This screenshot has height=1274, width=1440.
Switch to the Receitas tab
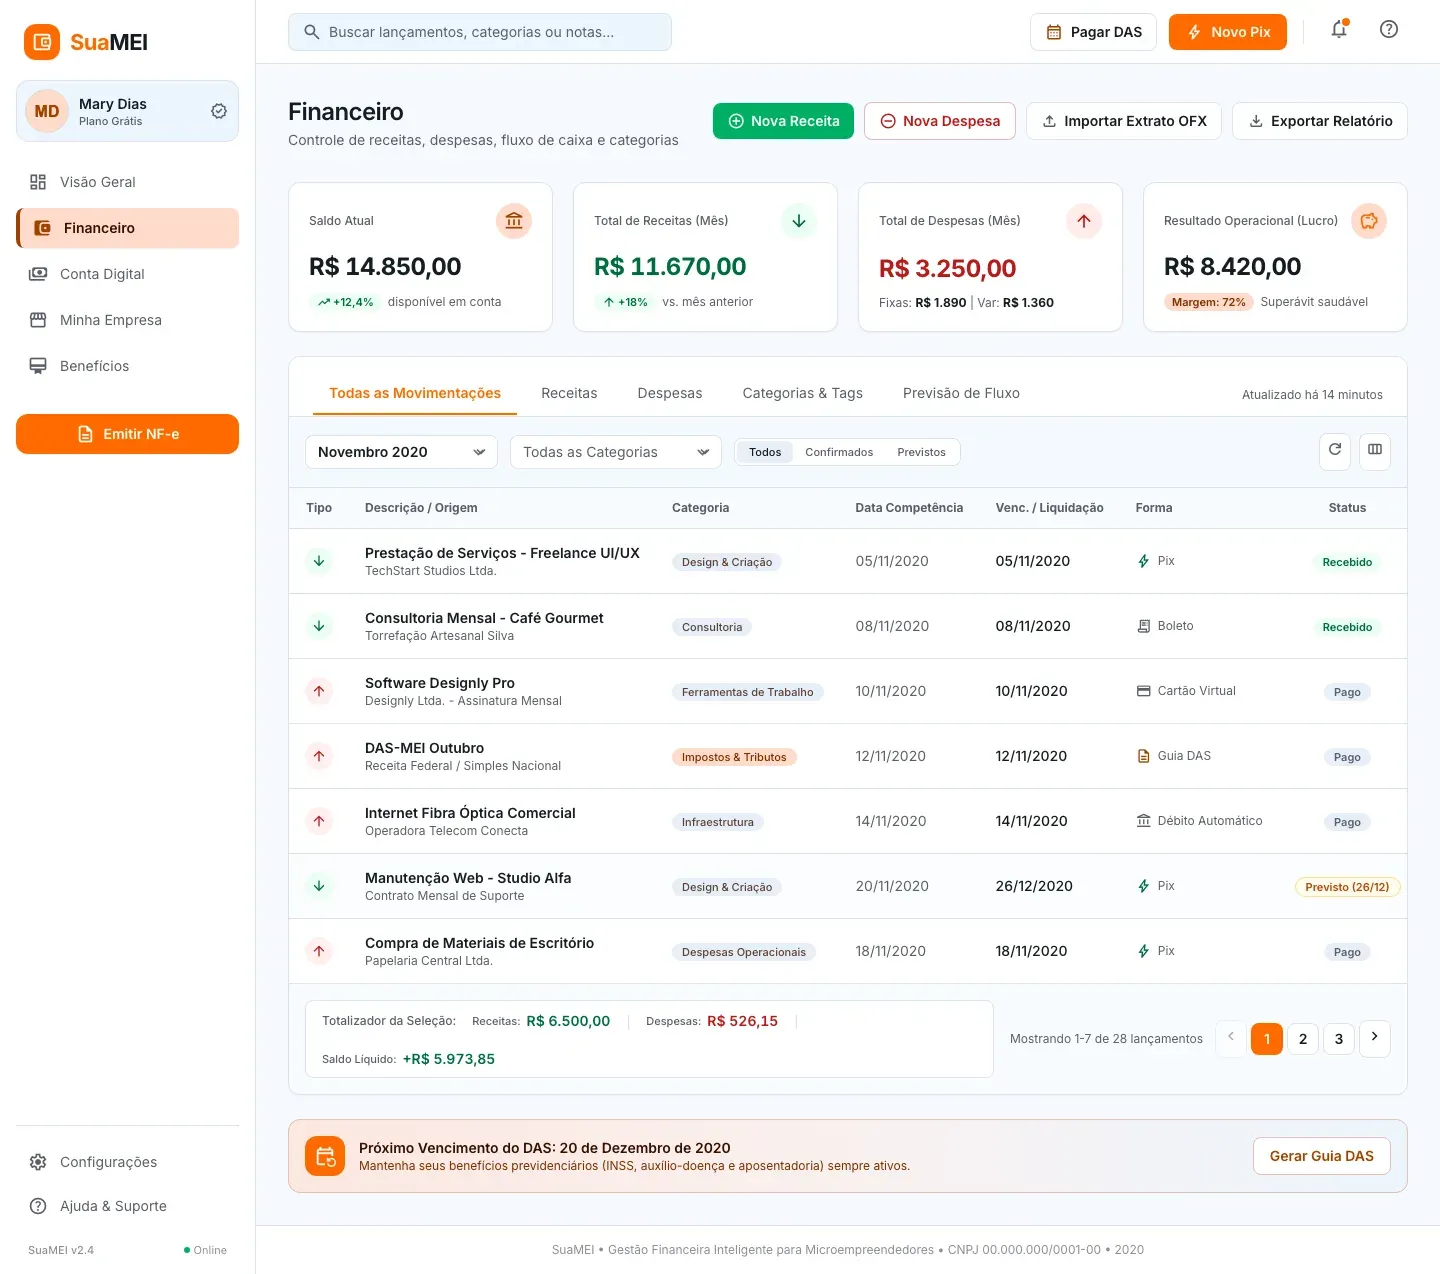coord(569,393)
